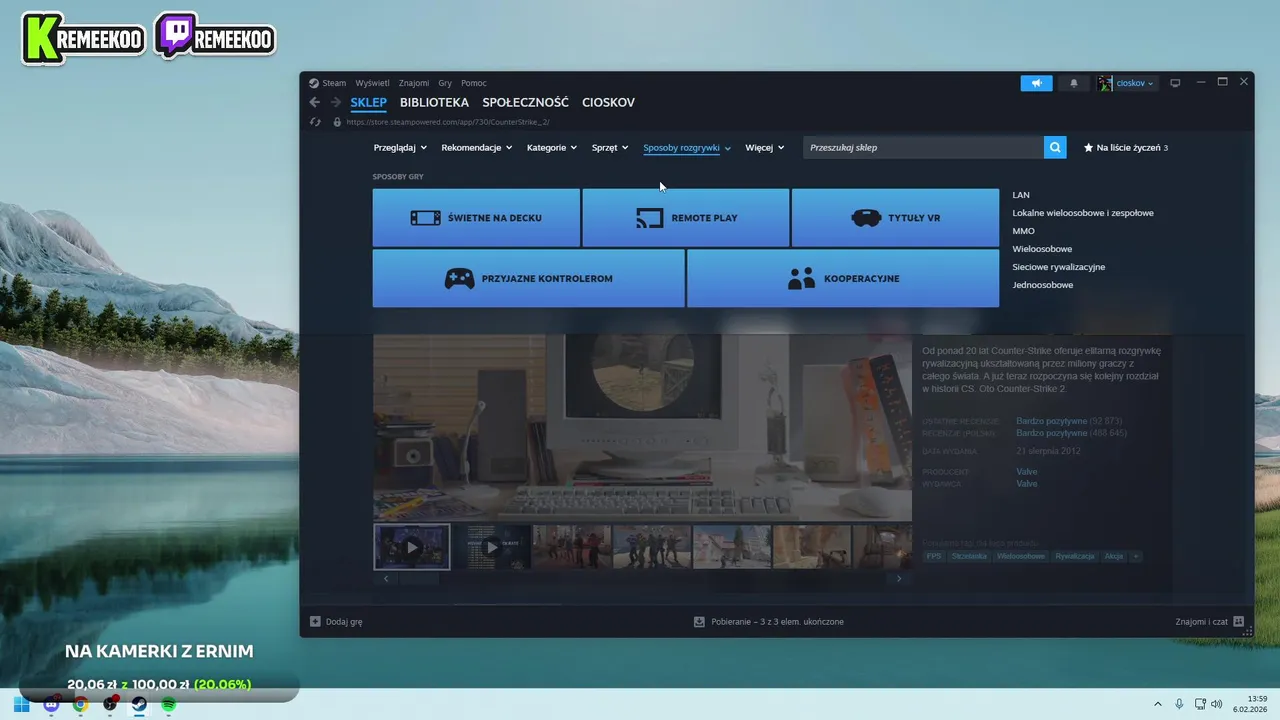Image resolution: width=1280 pixels, height=720 pixels.
Task: Expand the Kategorie dropdown
Action: pyautogui.click(x=552, y=147)
